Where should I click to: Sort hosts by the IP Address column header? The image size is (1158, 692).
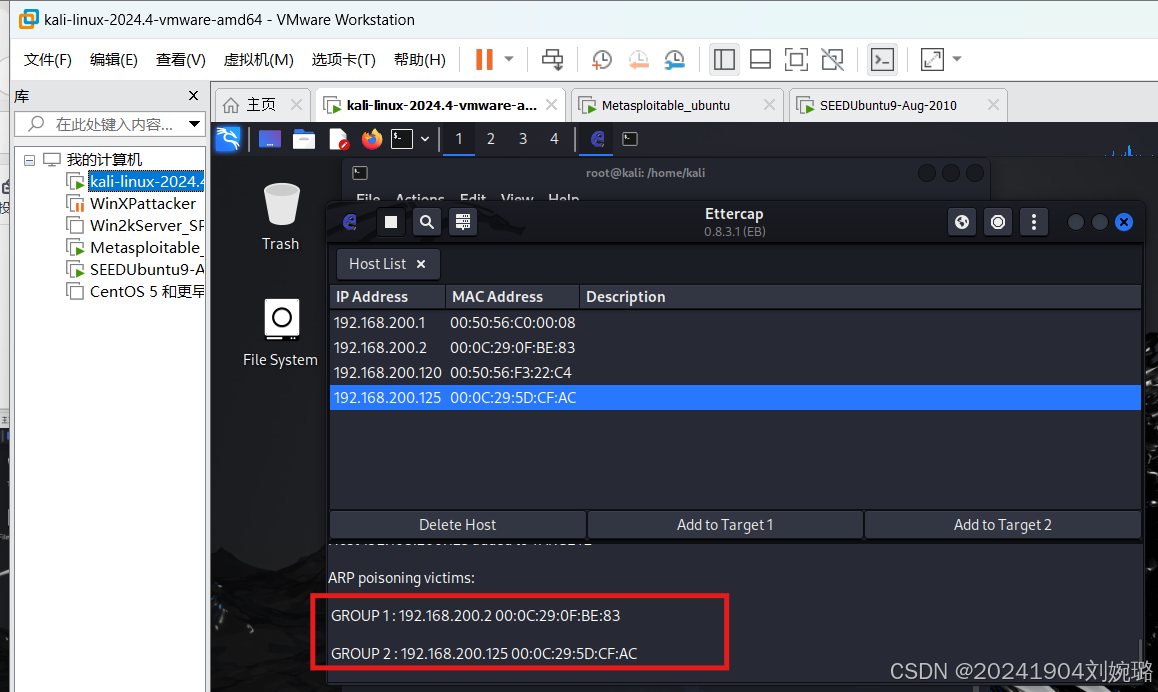click(388, 297)
